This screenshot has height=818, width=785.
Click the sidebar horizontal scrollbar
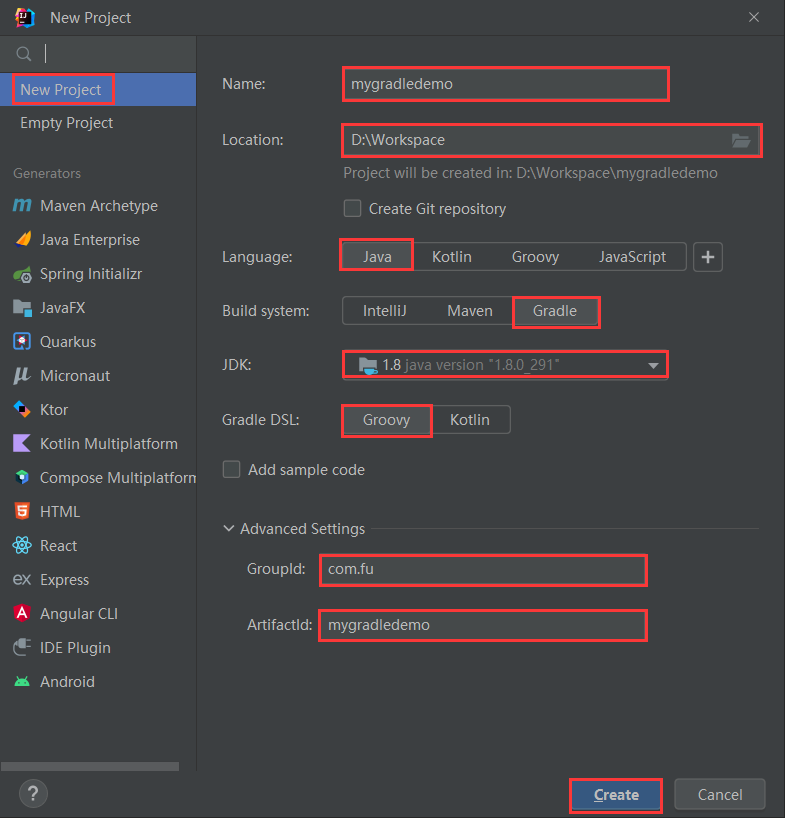tap(90, 766)
